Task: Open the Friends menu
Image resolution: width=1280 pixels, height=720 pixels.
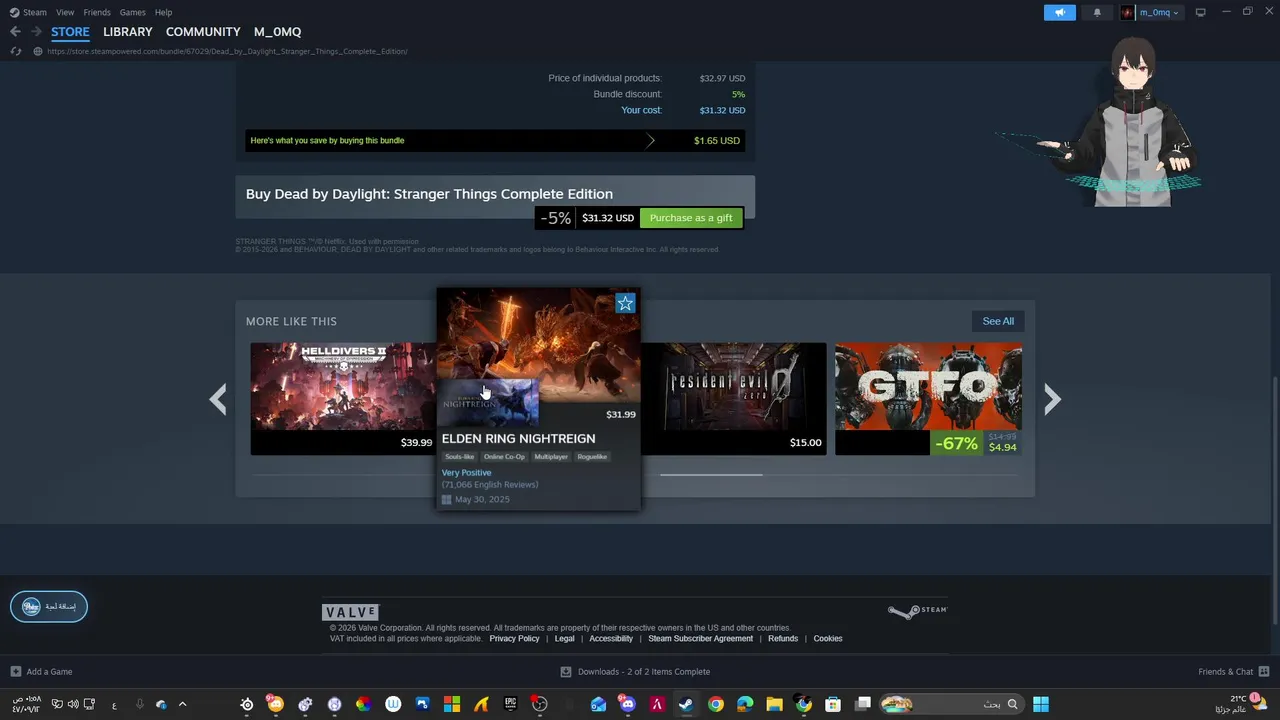Action: (97, 12)
